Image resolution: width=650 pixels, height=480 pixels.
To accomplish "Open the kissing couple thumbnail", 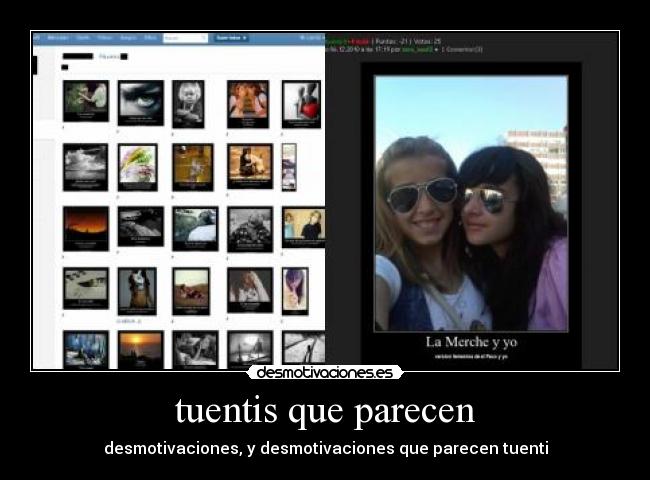I will (248, 104).
